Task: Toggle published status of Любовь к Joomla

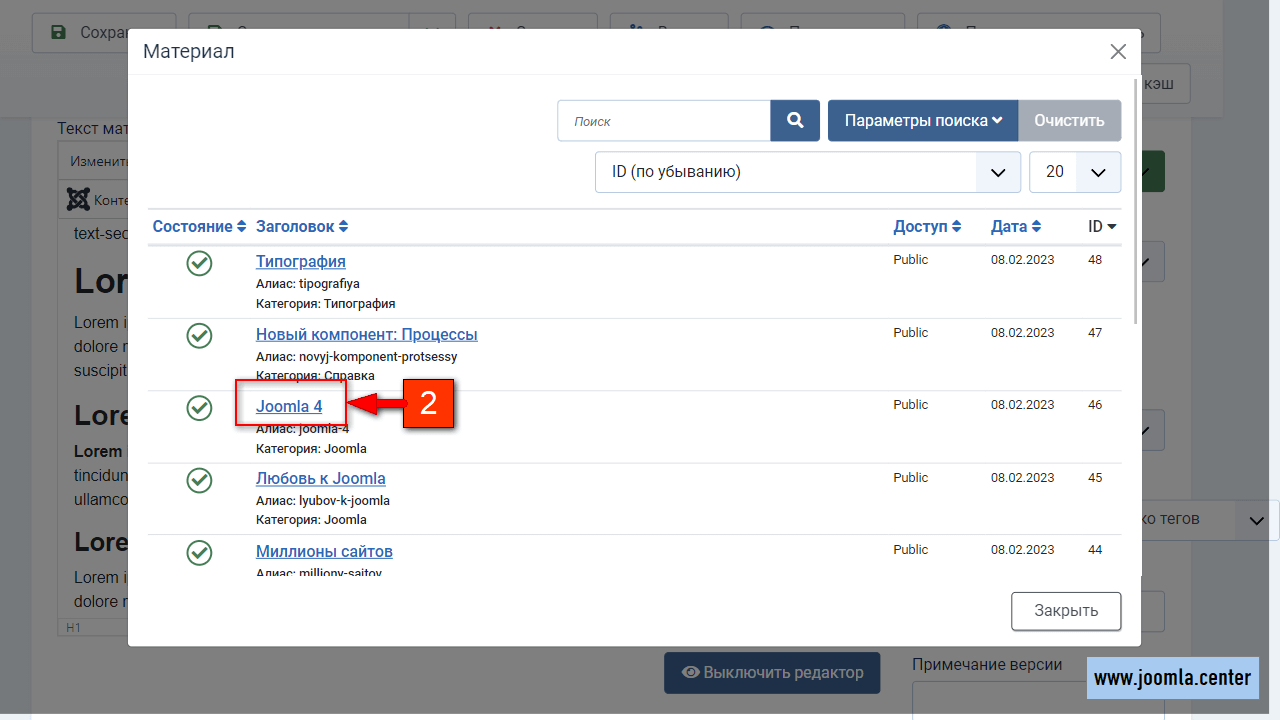Action: (200, 480)
